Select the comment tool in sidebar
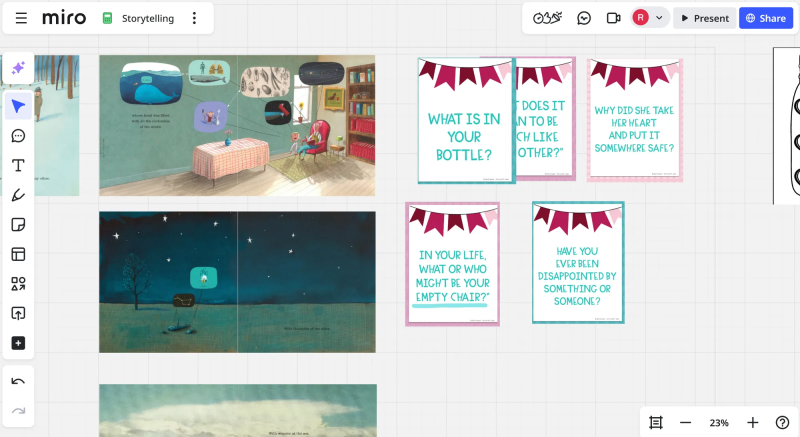 tap(18, 136)
